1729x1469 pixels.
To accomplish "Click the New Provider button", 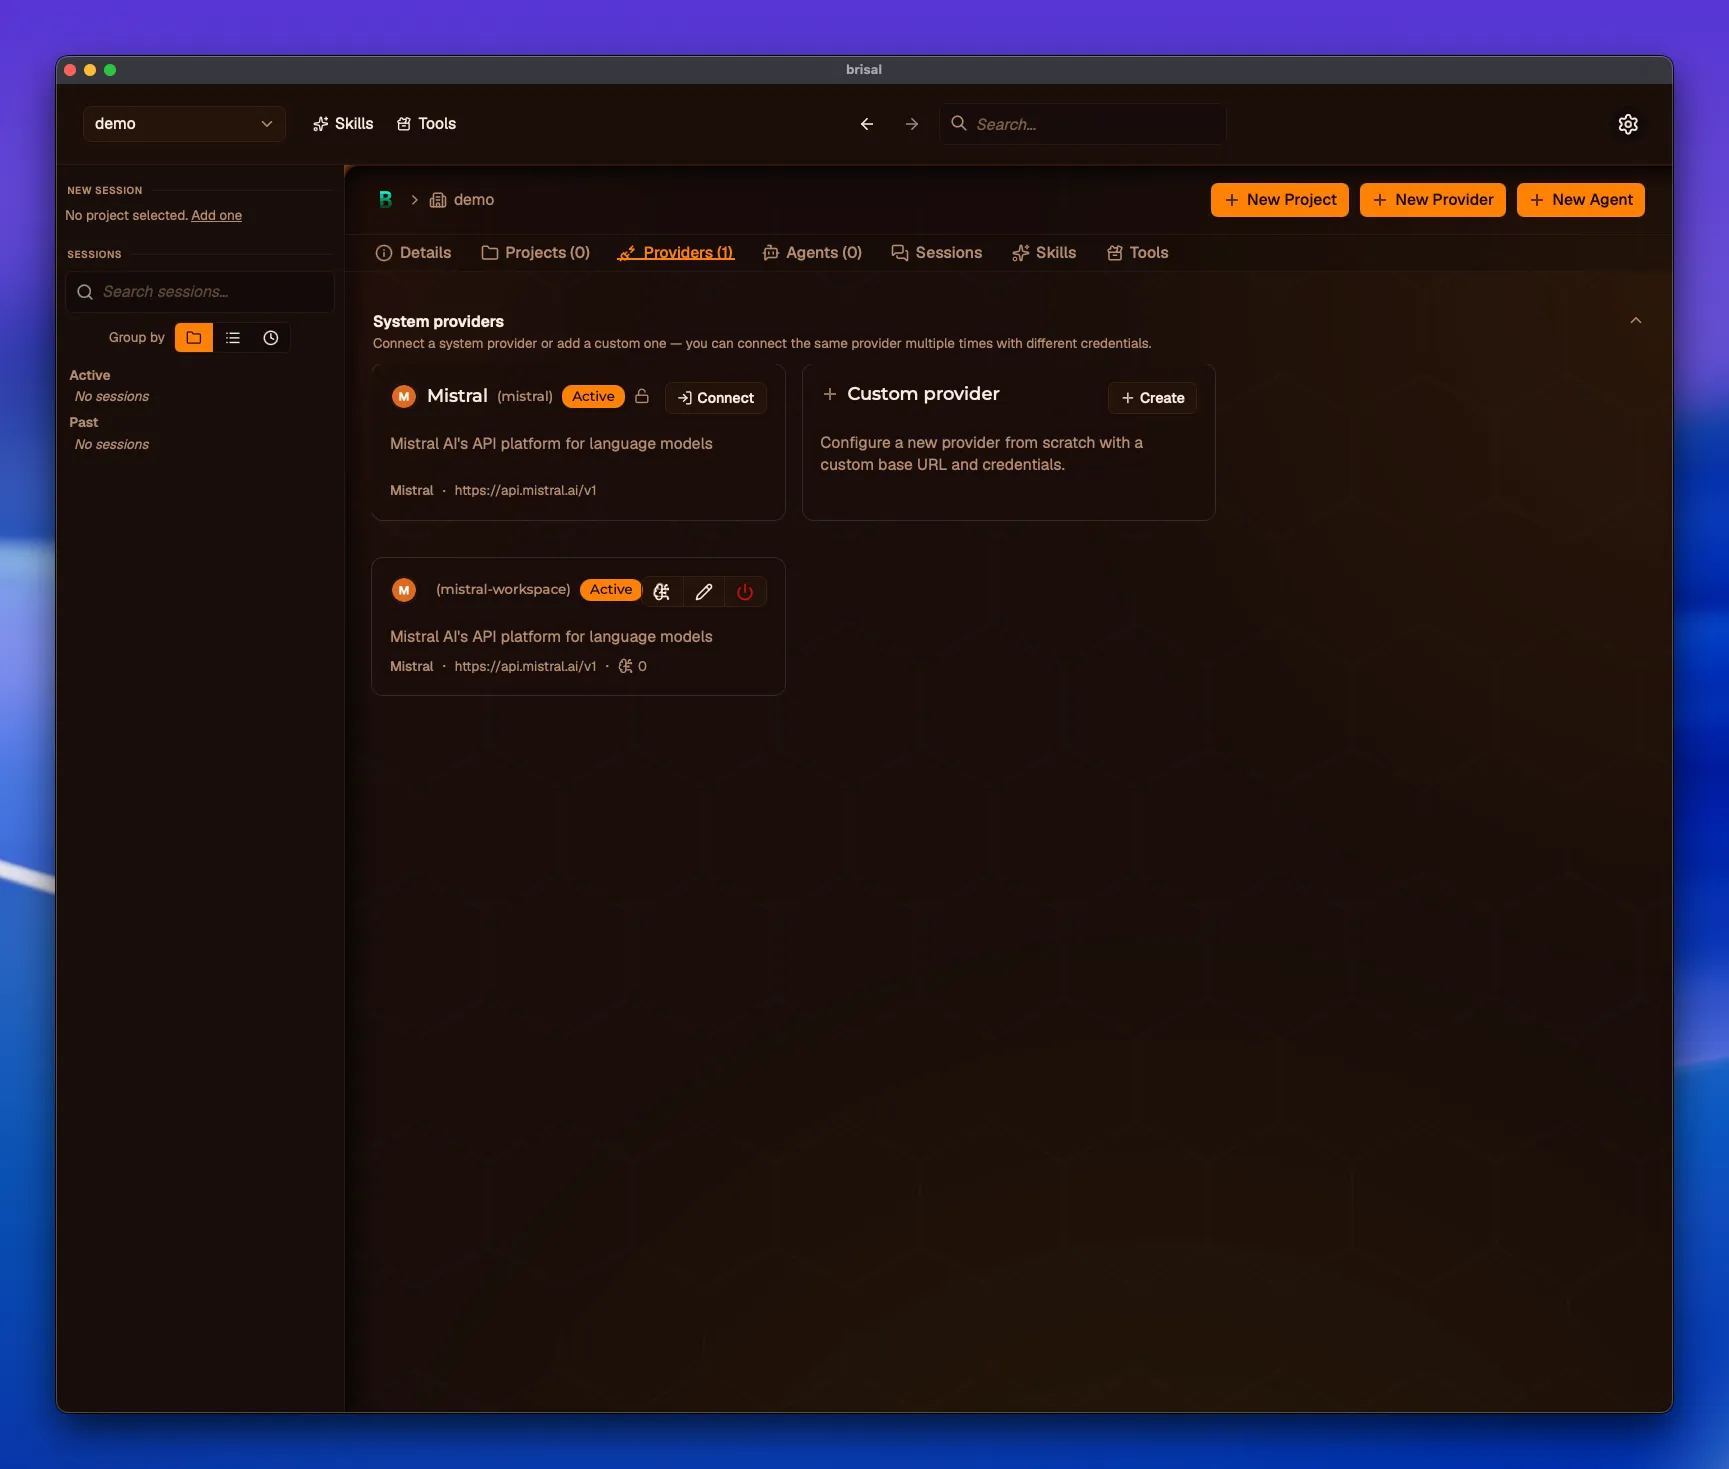I will point(1433,200).
